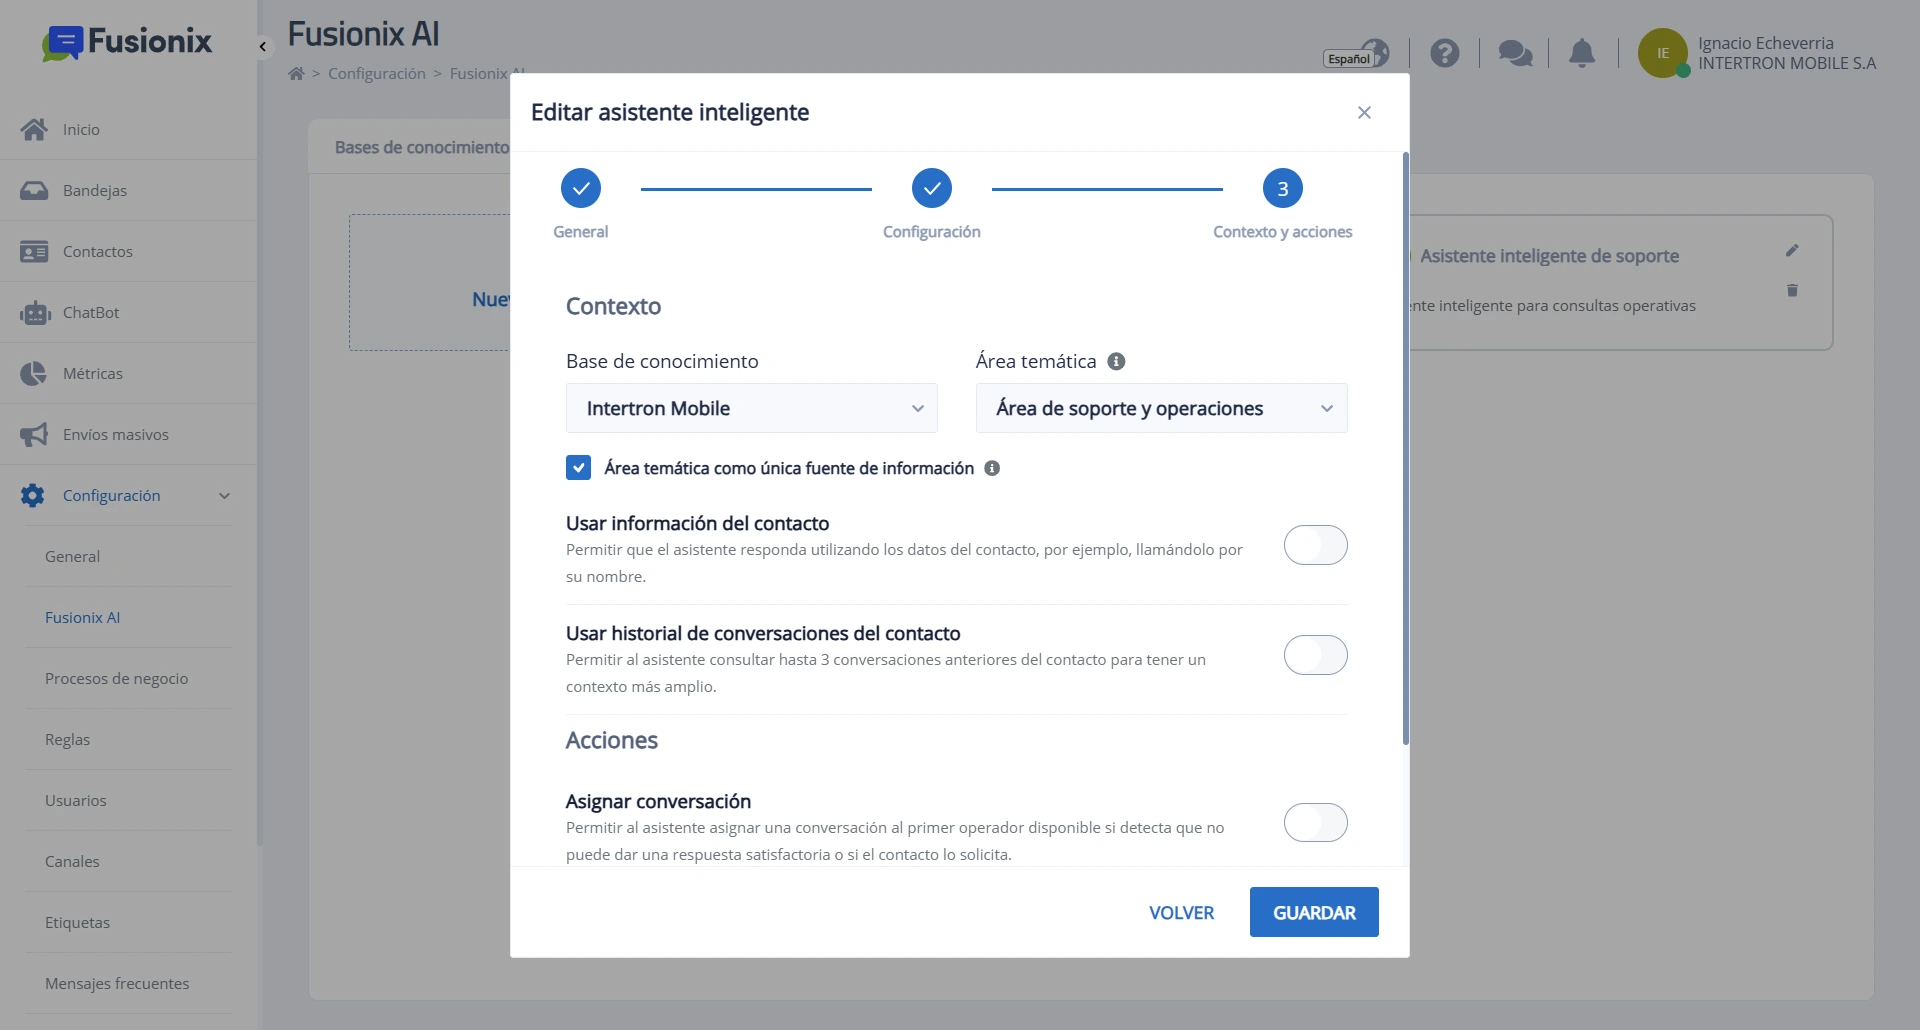The height and width of the screenshot is (1030, 1920).
Task: Click the home breadcrumb icon
Action: coord(296,73)
